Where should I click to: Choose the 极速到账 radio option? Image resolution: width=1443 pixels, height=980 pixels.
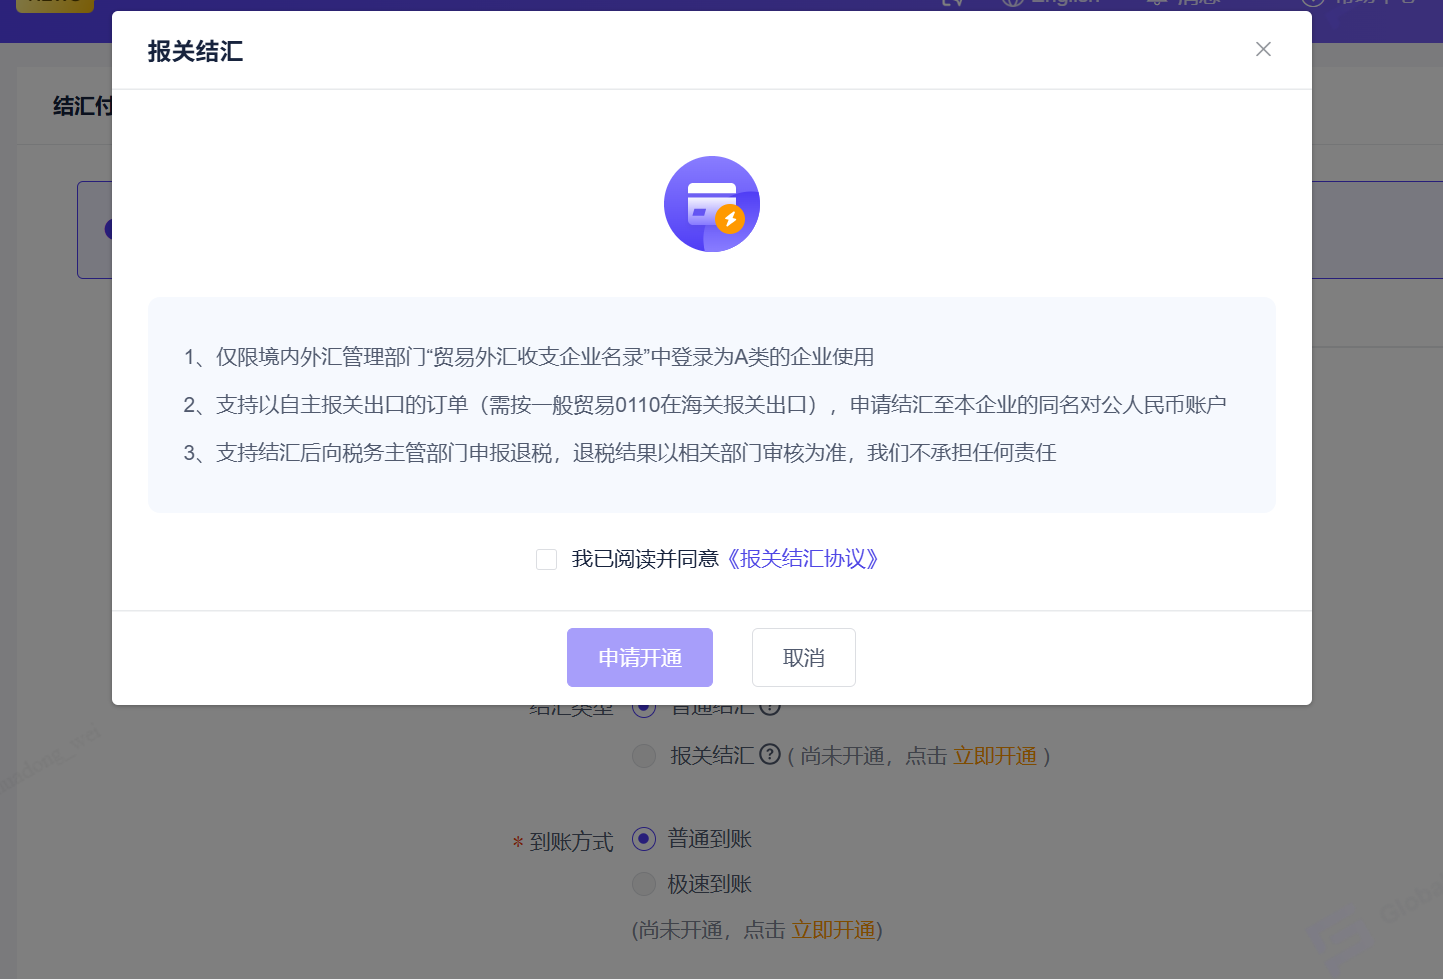pyautogui.click(x=644, y=884)
